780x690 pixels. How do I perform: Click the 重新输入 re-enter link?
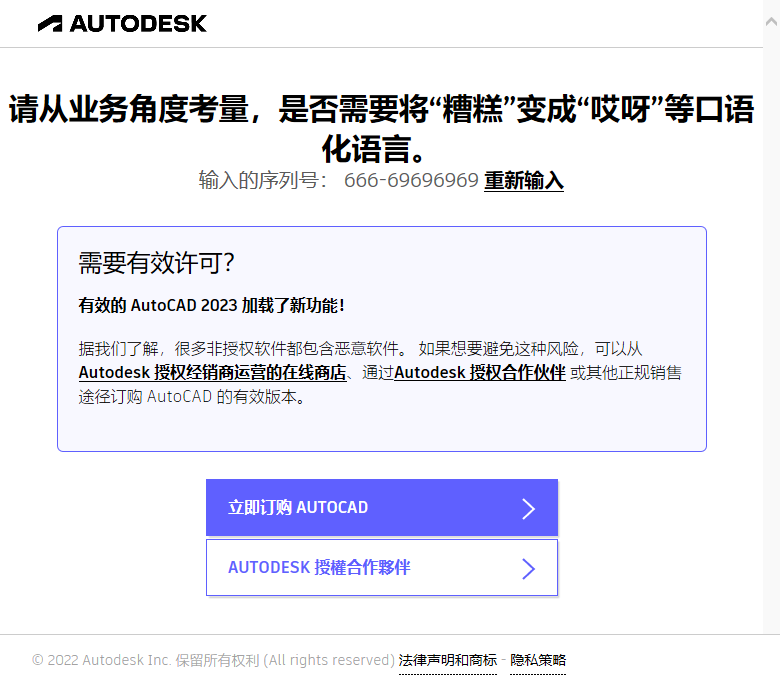[524, 180]
